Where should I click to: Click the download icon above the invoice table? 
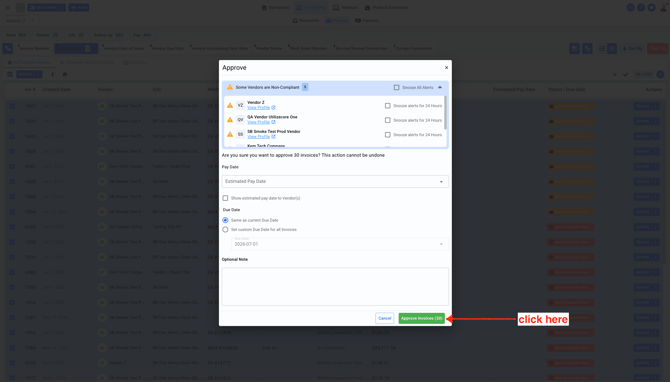click(53, 74)
